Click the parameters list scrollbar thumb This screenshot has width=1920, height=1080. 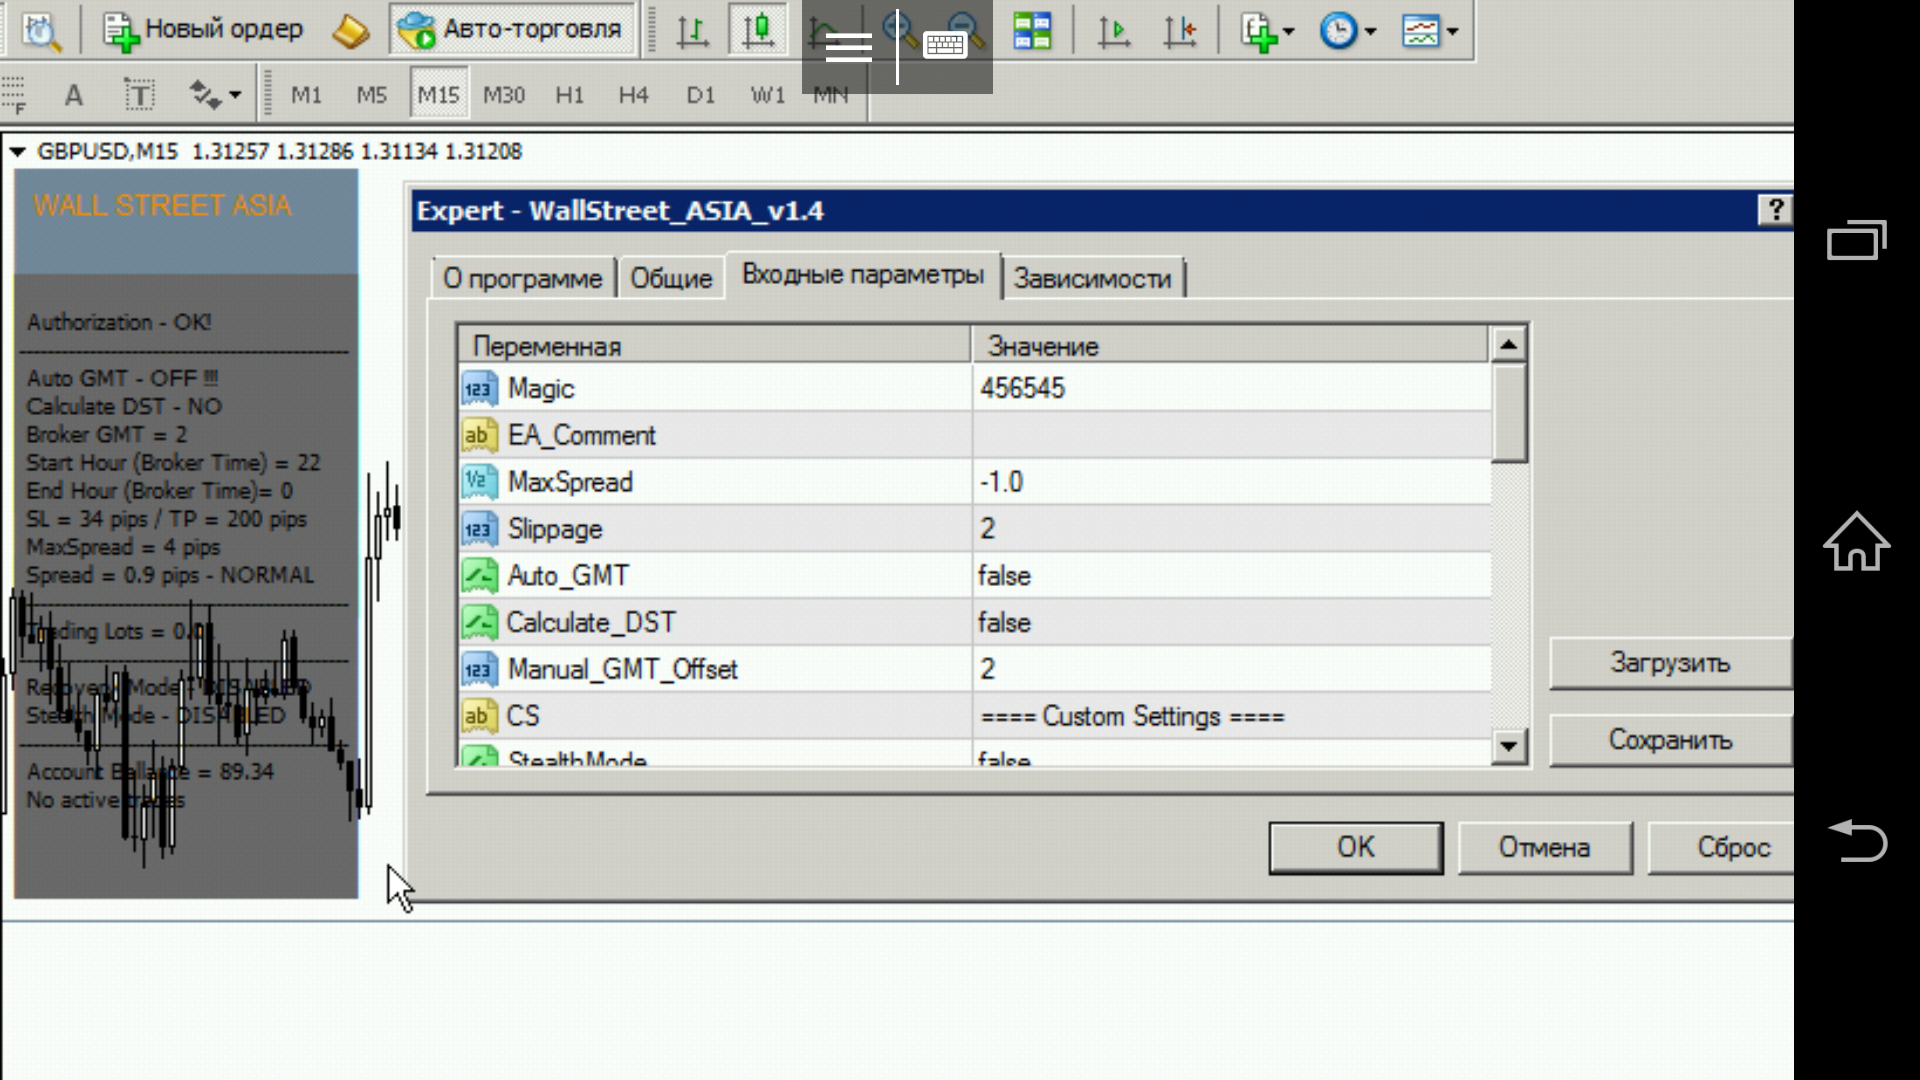[1509, 413]
